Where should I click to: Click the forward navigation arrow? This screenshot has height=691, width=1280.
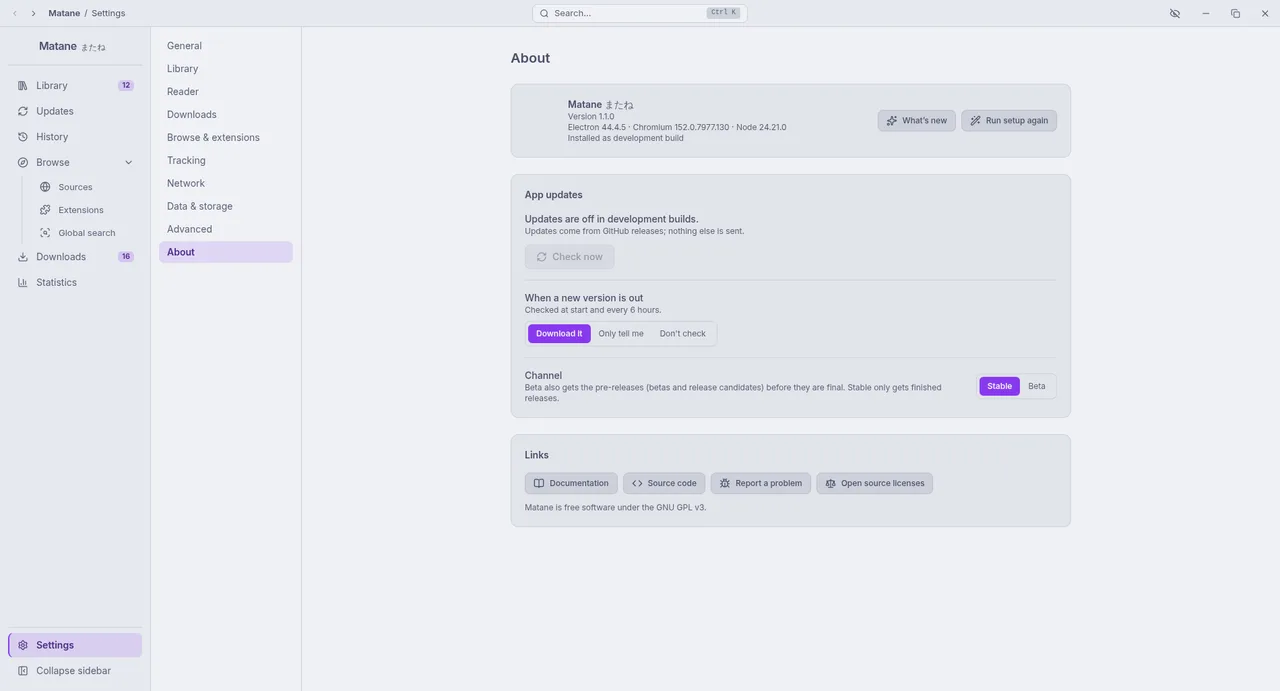click(x=33, y=13)
